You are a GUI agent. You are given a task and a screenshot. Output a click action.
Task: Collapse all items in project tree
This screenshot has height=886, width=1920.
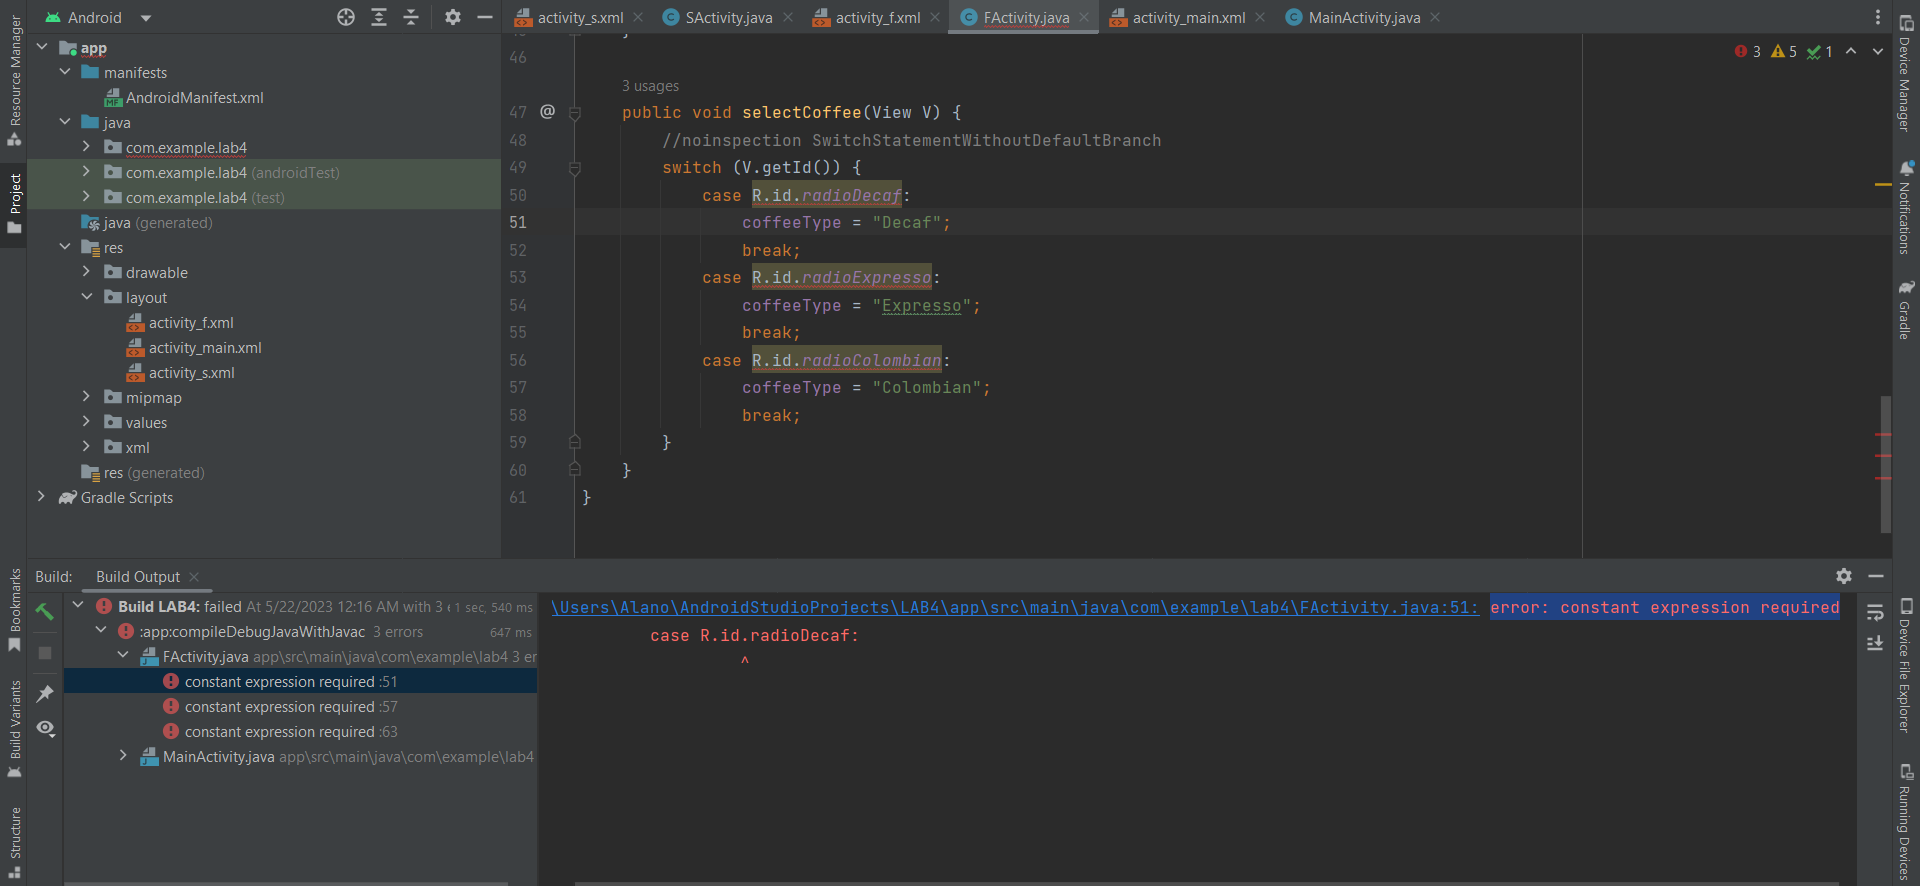pyautogui.click(x=411, y=17)
